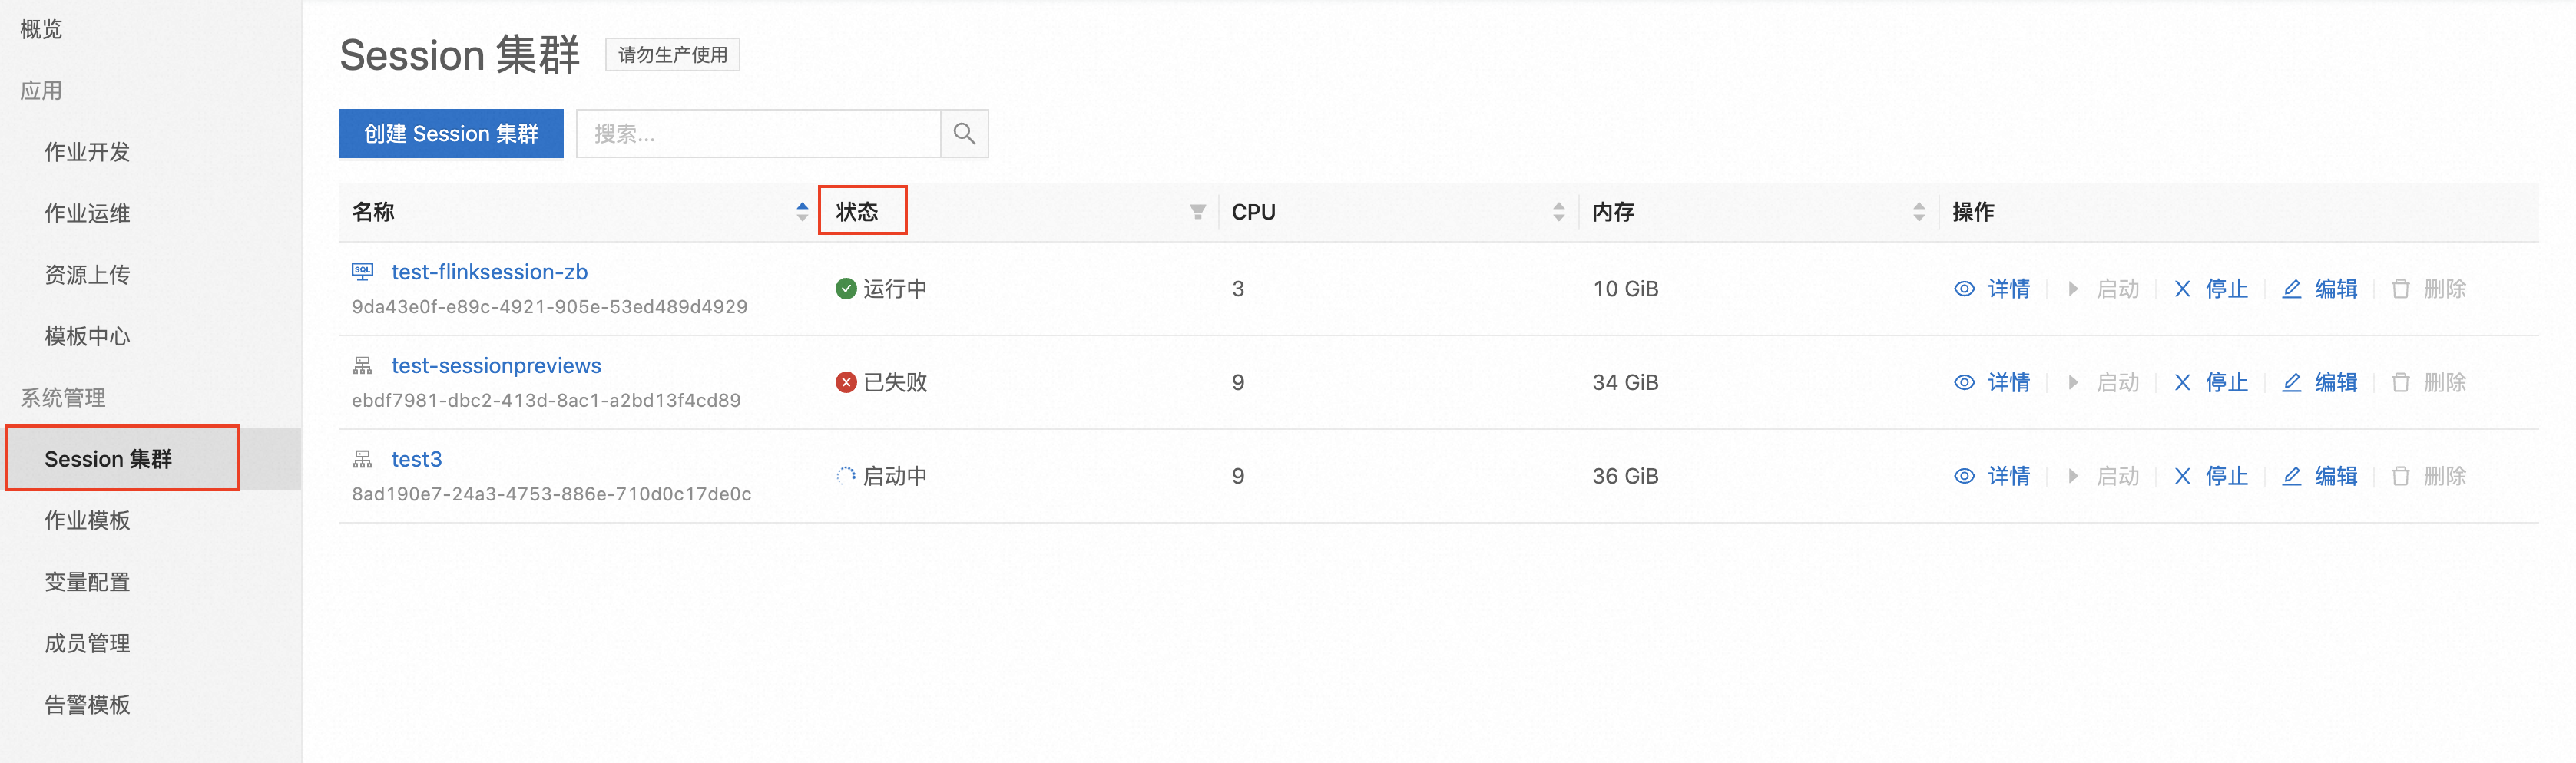
Task: Select 变量配置 in the sidebar
Action: (87, 582)
